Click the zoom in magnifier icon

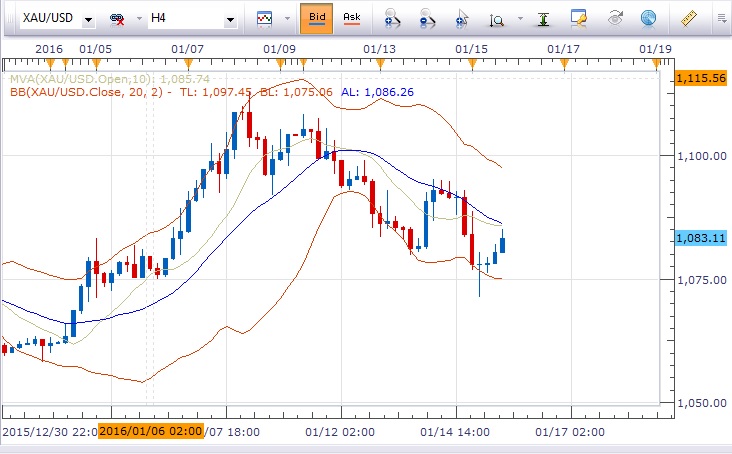[392, 19]
